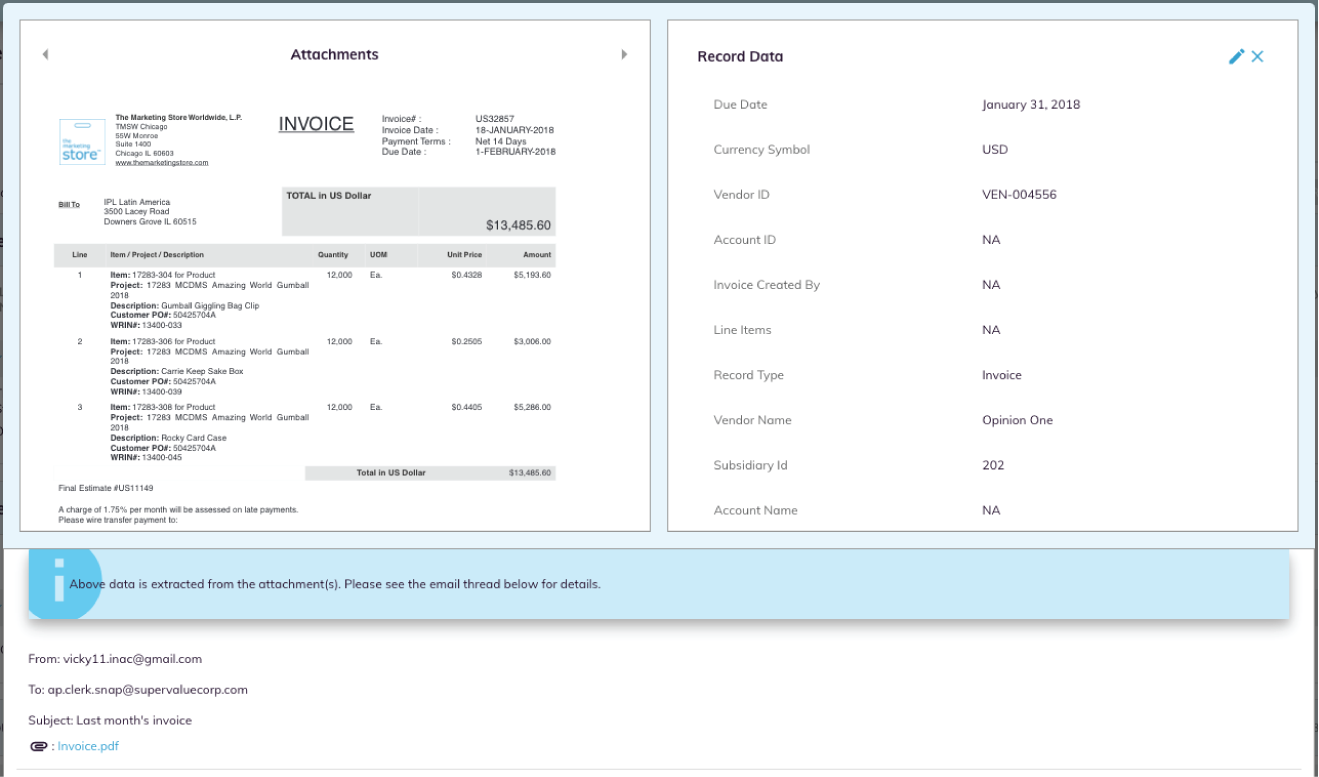Click the paperclip attachment icon
Image resolution: width=1319 pixels, height=777 pixels.
[x=39, y=746]
